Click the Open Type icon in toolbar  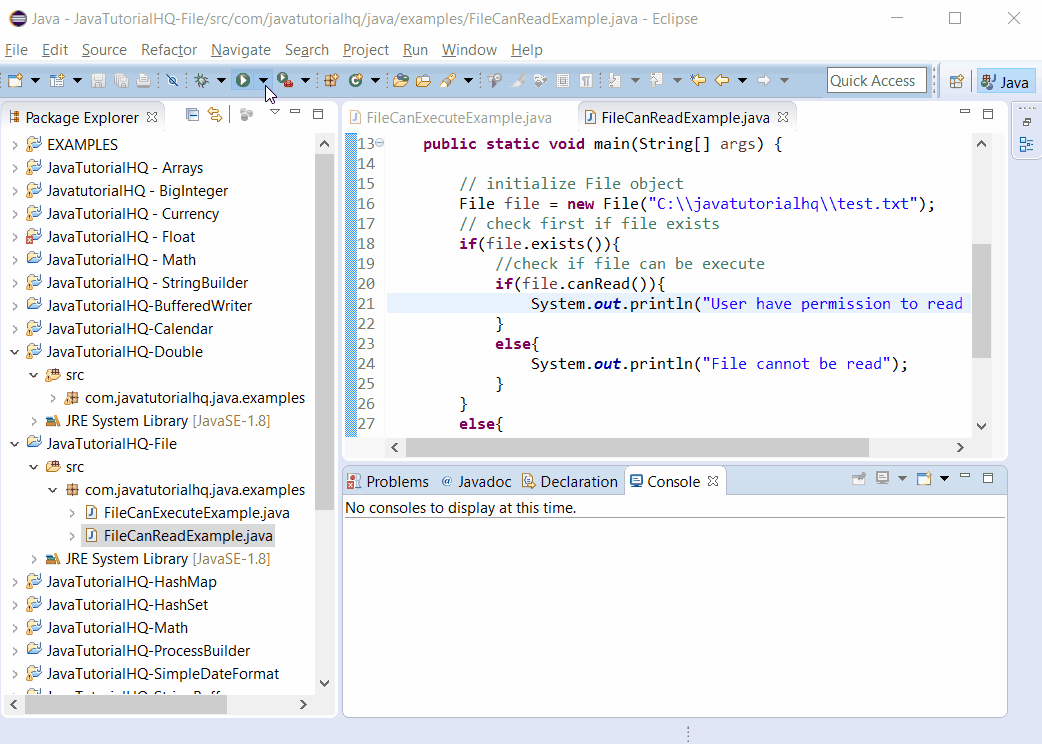point(401,81)
